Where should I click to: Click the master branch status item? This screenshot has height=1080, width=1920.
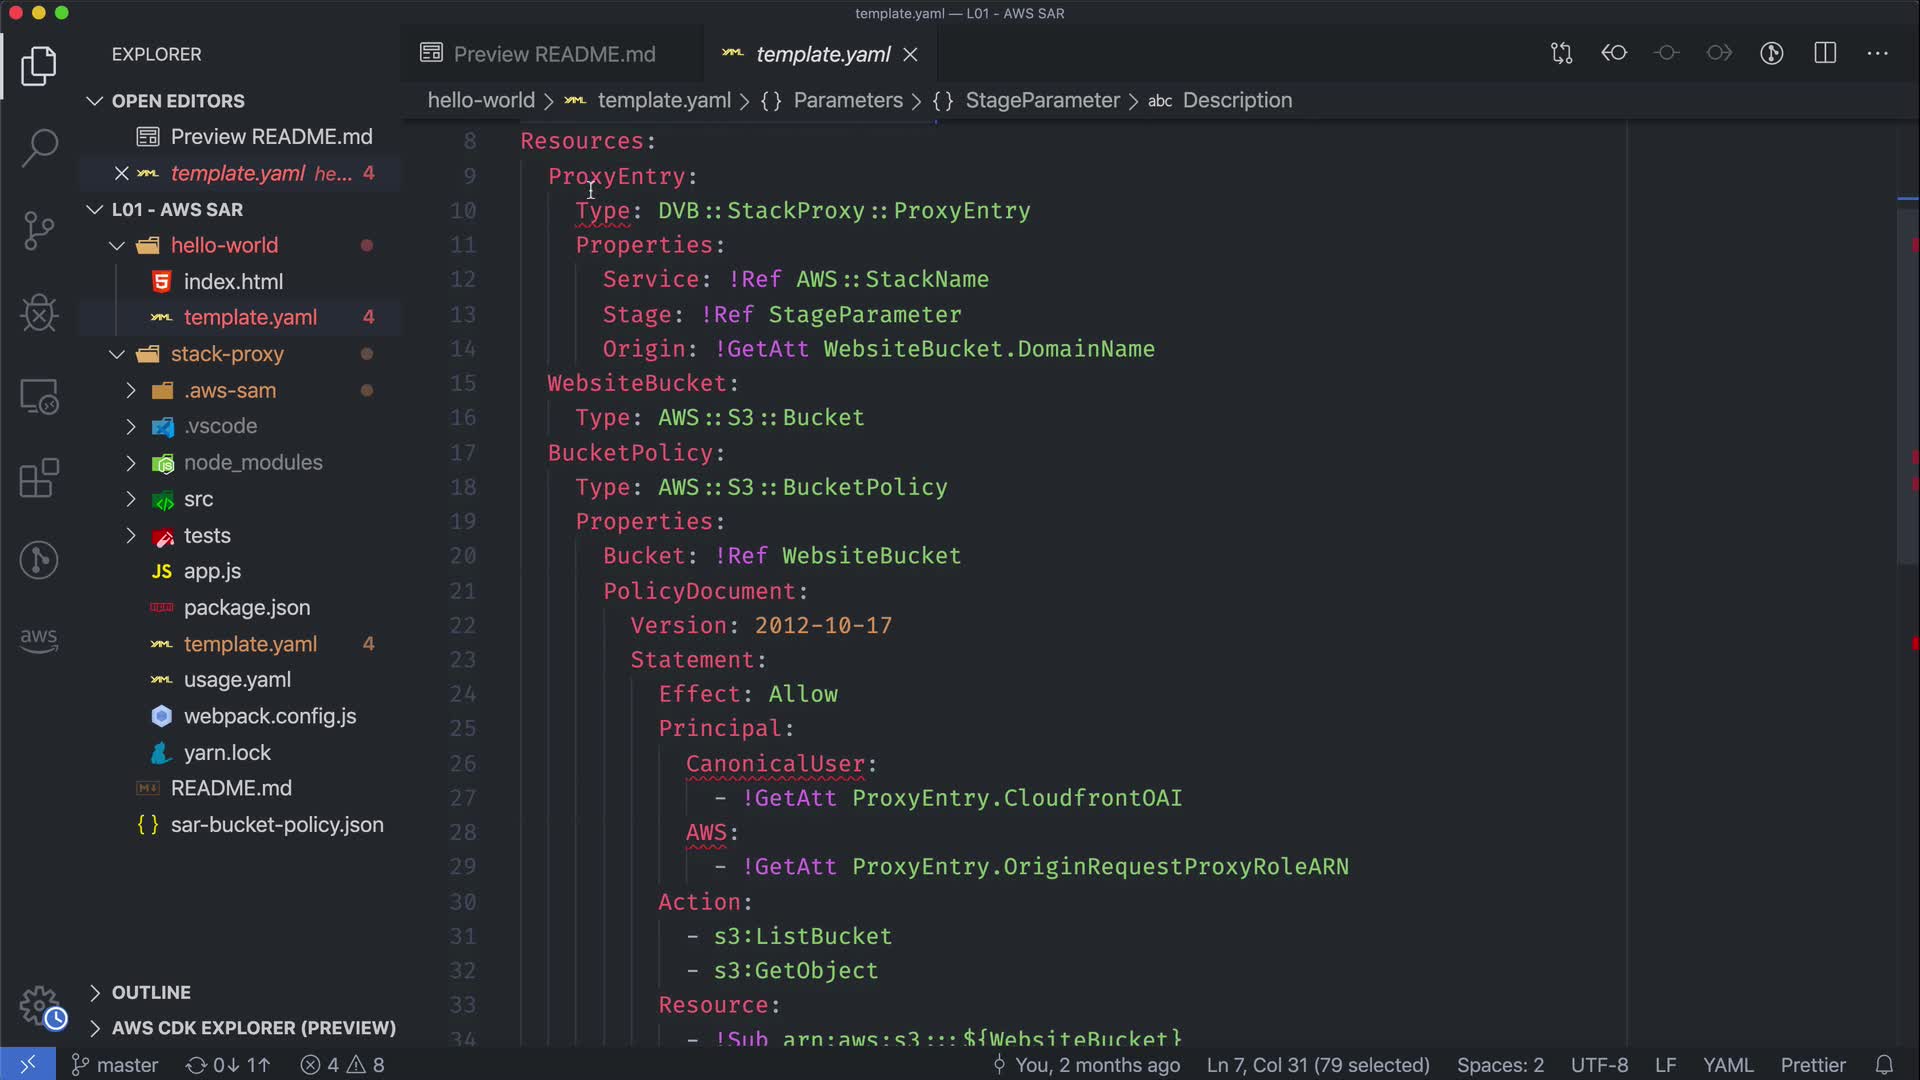[115, 1065]
